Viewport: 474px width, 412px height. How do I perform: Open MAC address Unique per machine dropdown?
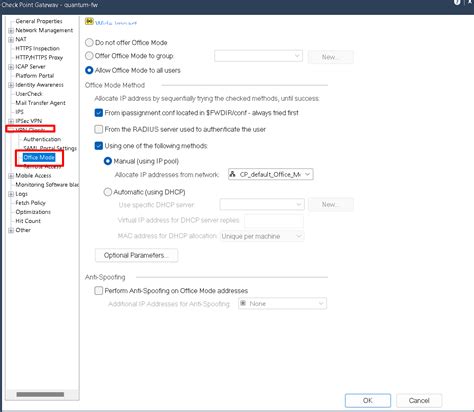click(x=262, y=236)
